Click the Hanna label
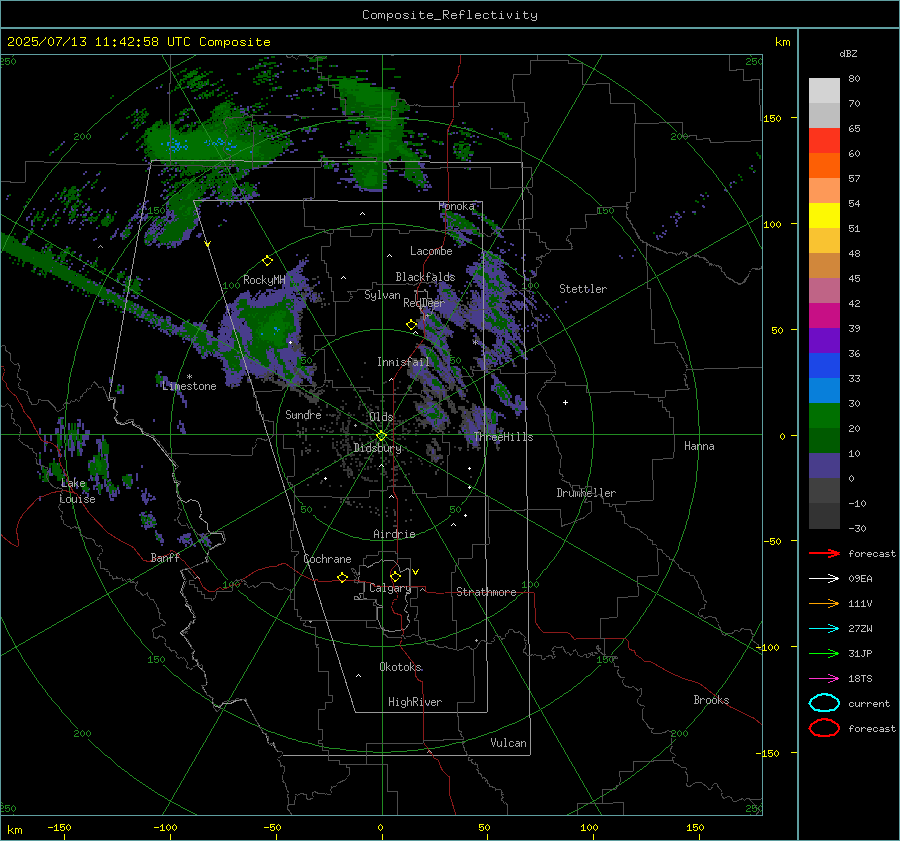 [699, 446]
